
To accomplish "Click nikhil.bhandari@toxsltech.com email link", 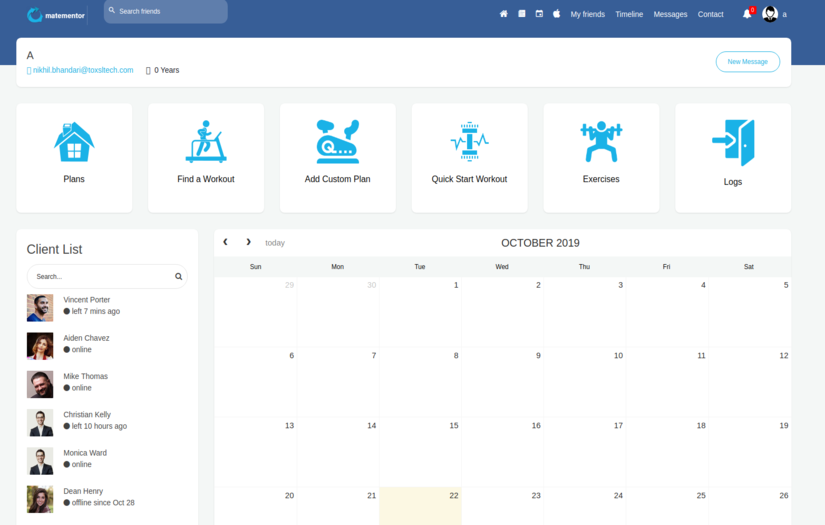I will pos(83,70).
